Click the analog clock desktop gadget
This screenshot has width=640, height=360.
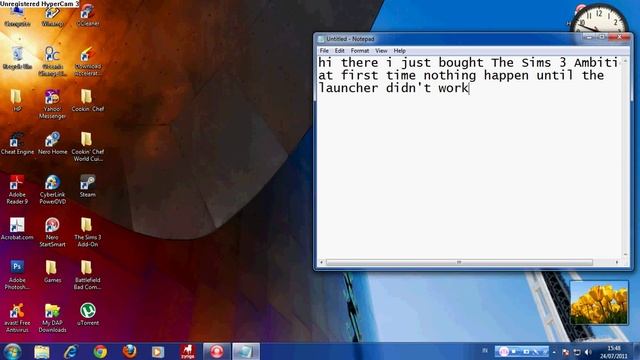tap(599, 19)
